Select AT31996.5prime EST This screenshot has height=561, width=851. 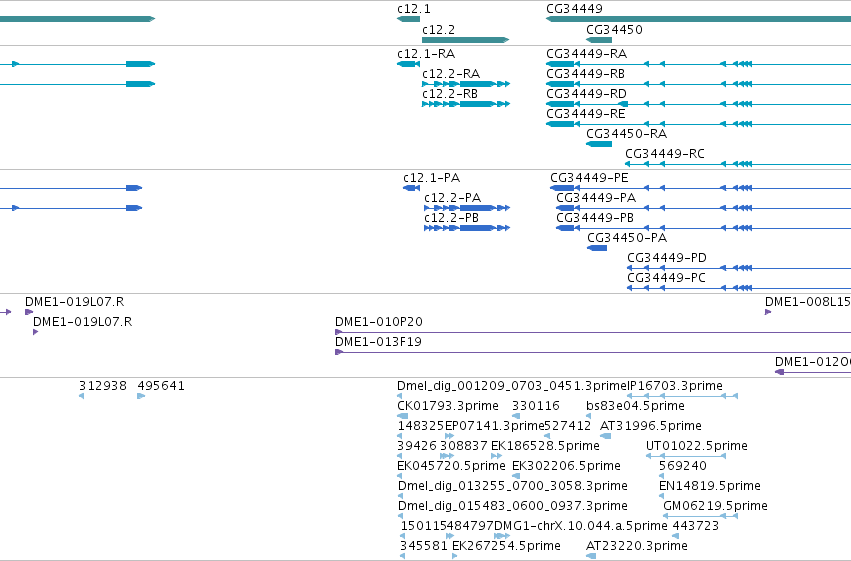click(x=651, y=426)
